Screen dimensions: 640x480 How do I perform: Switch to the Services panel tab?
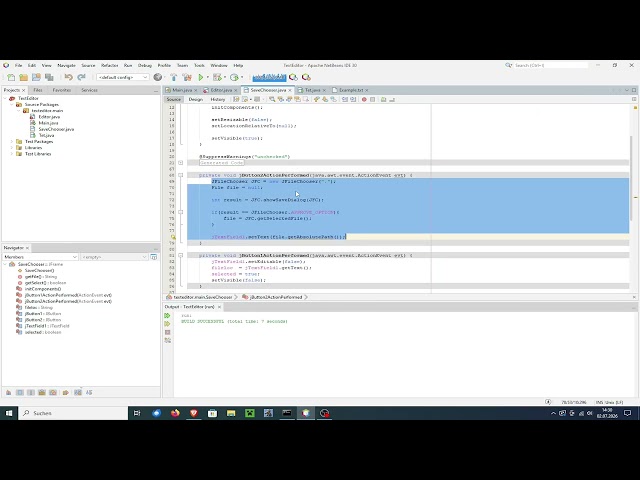(x=89, y=90)
